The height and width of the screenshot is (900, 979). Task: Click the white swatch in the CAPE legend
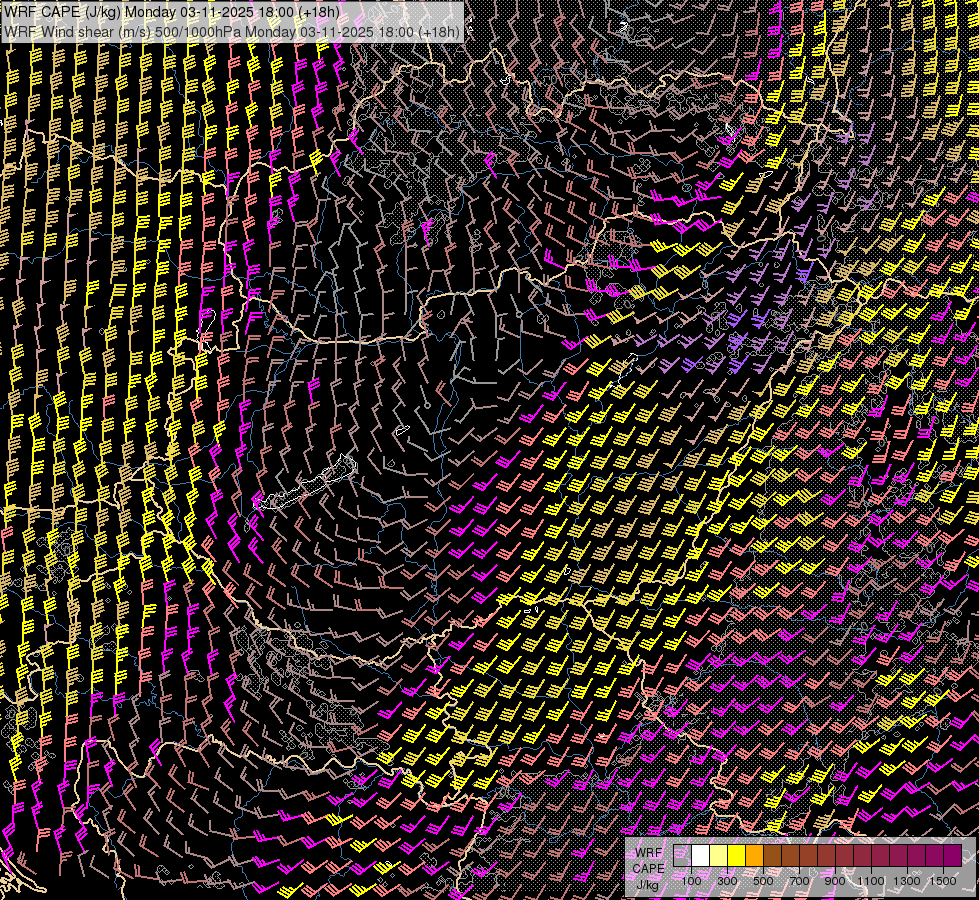click(701, 856)
